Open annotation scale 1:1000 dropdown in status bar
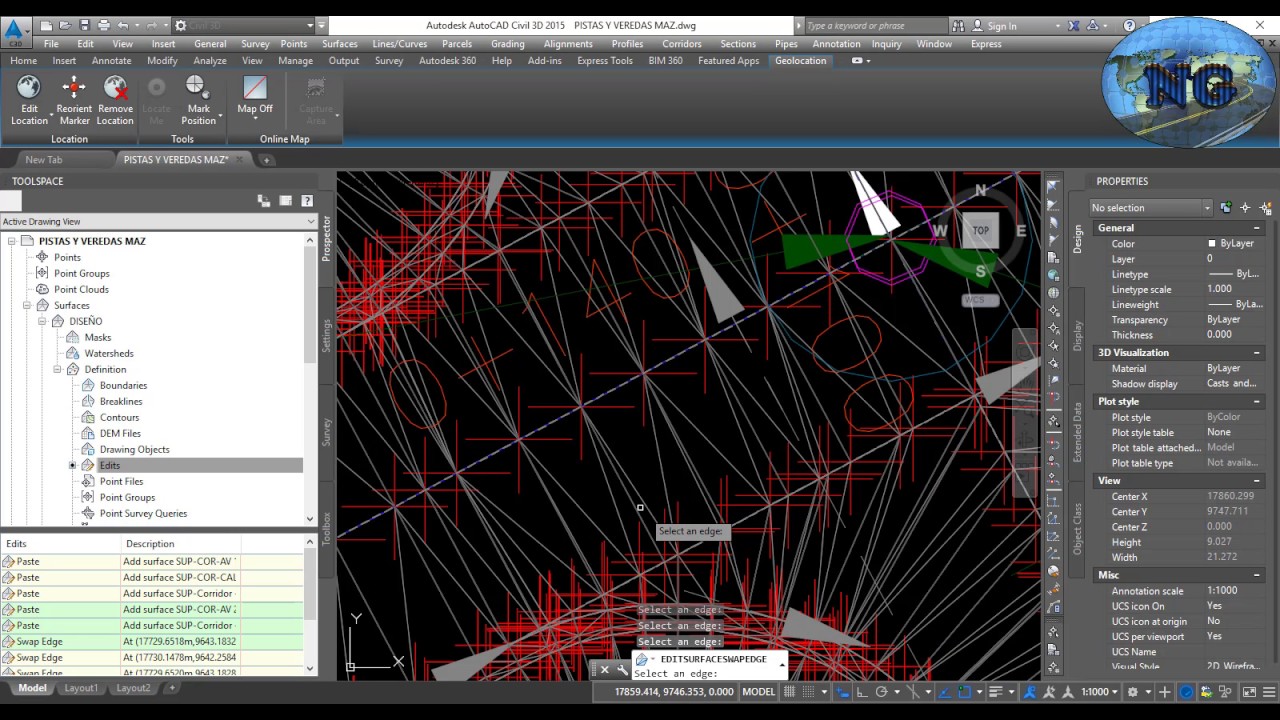 (x=1099, y=692)
